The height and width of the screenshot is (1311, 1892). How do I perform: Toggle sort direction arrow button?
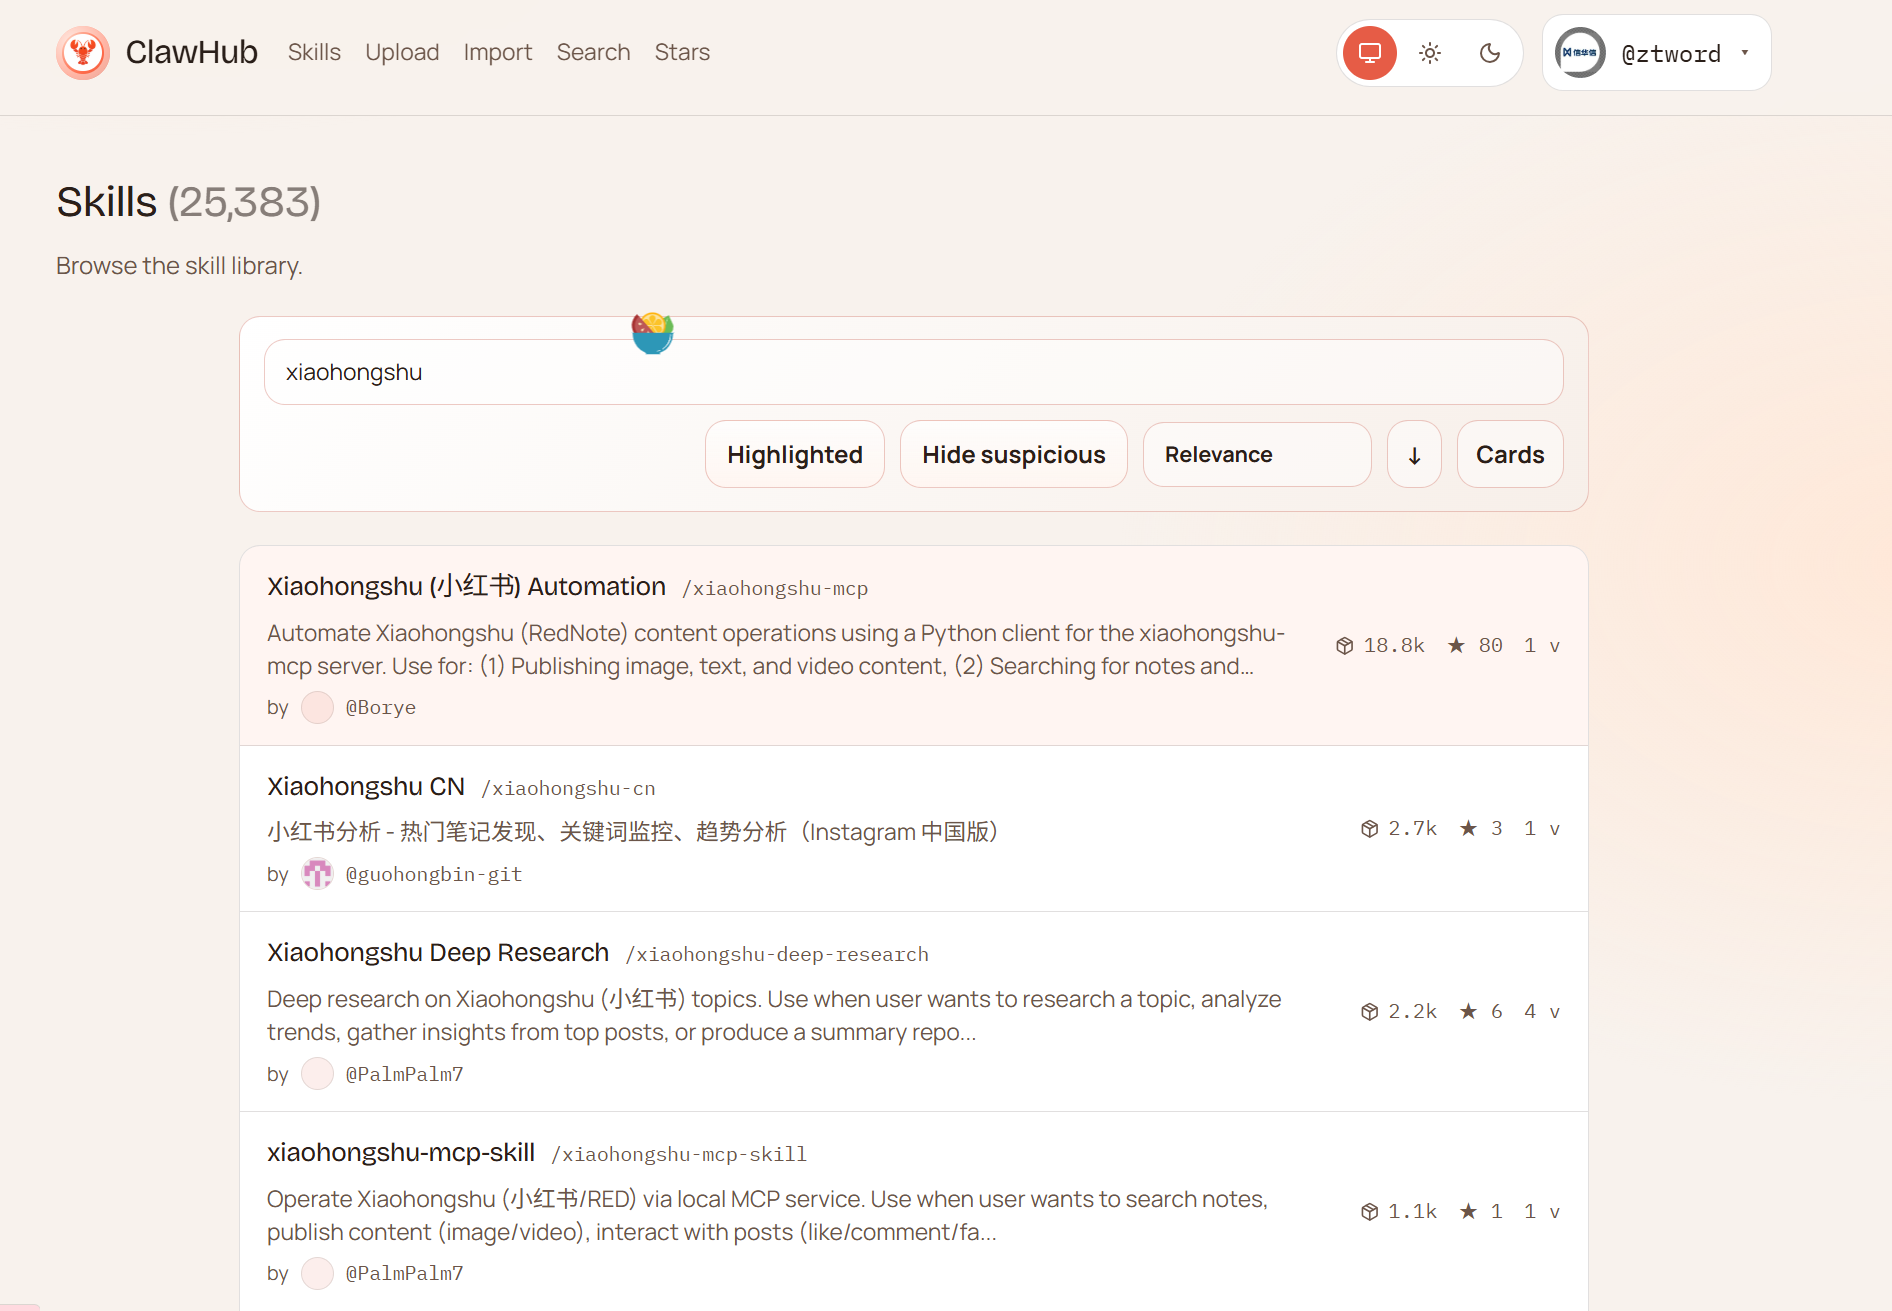1414,455
